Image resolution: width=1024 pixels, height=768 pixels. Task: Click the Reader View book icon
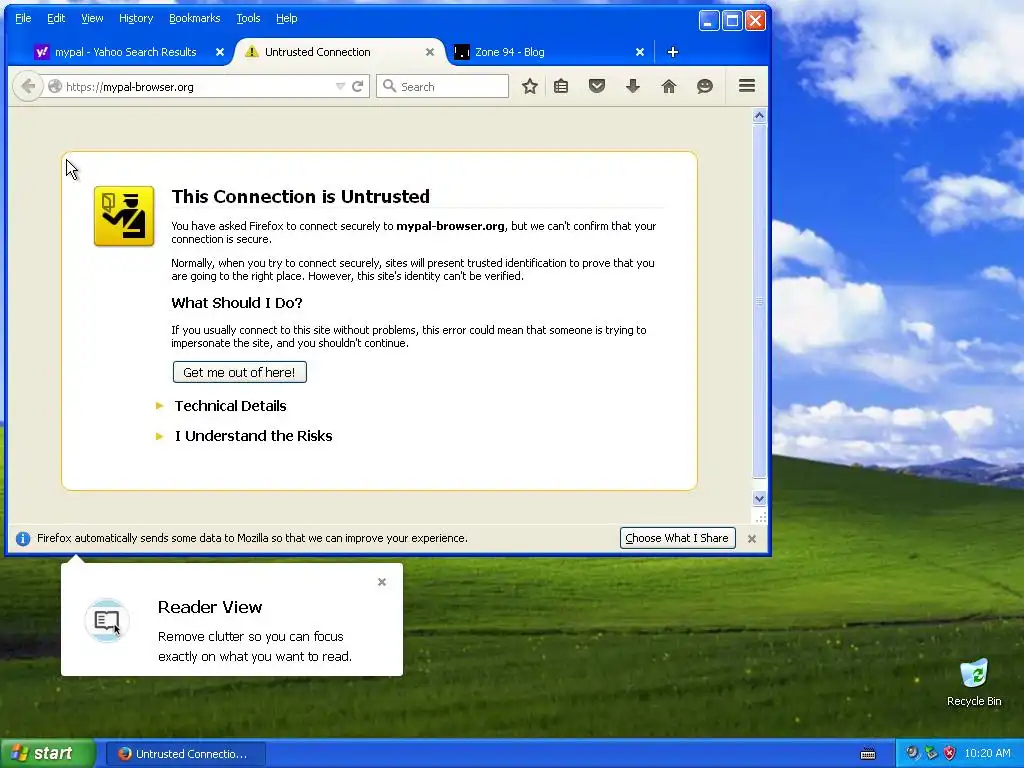coord(107,620)
